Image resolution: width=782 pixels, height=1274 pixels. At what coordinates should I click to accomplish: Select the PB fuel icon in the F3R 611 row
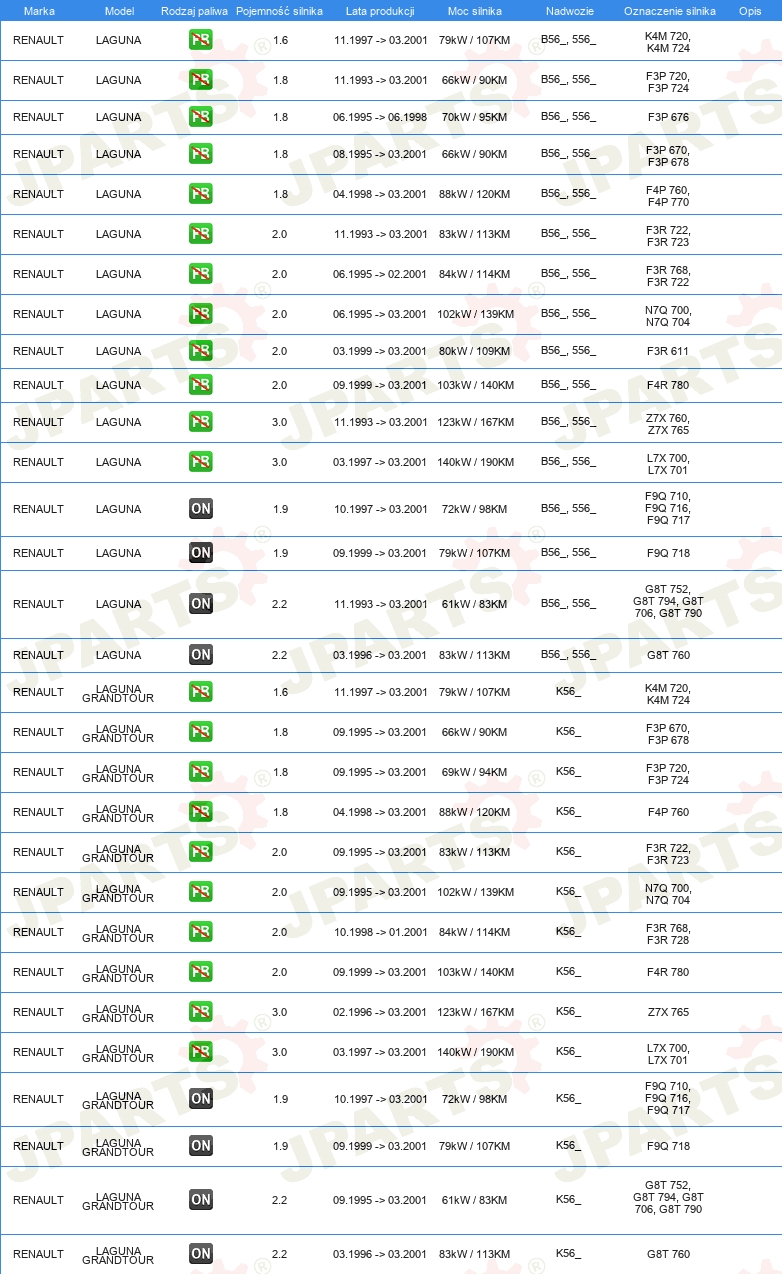click(x=200, y=351)
